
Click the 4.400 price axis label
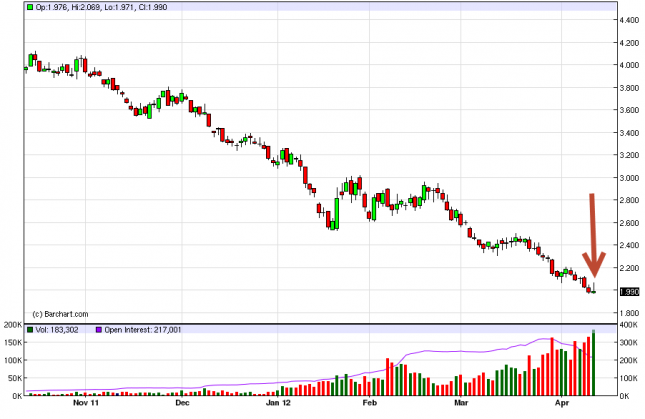click(x=629, y=20)
